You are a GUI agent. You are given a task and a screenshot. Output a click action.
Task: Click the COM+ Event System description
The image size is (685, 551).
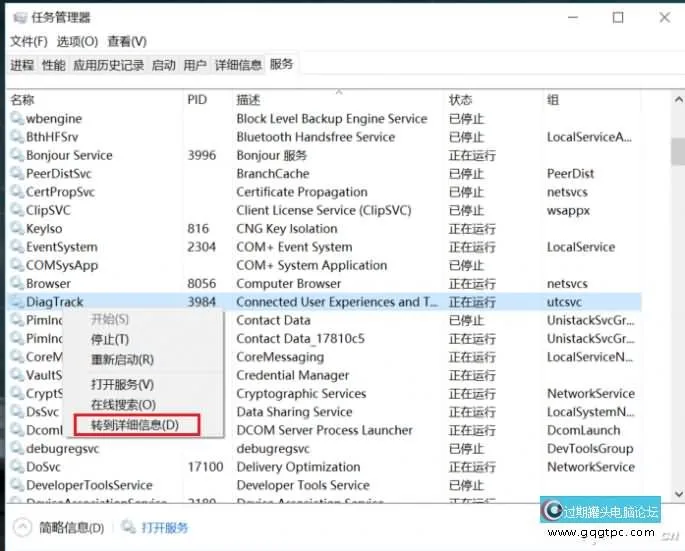(294, 247)
